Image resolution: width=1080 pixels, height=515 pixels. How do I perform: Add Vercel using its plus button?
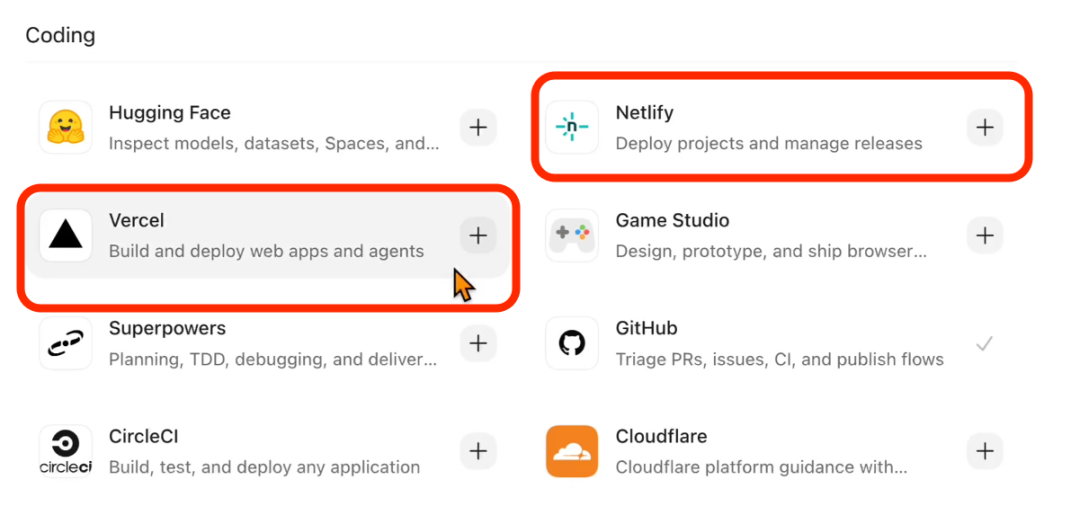click(x=478, y=235)
